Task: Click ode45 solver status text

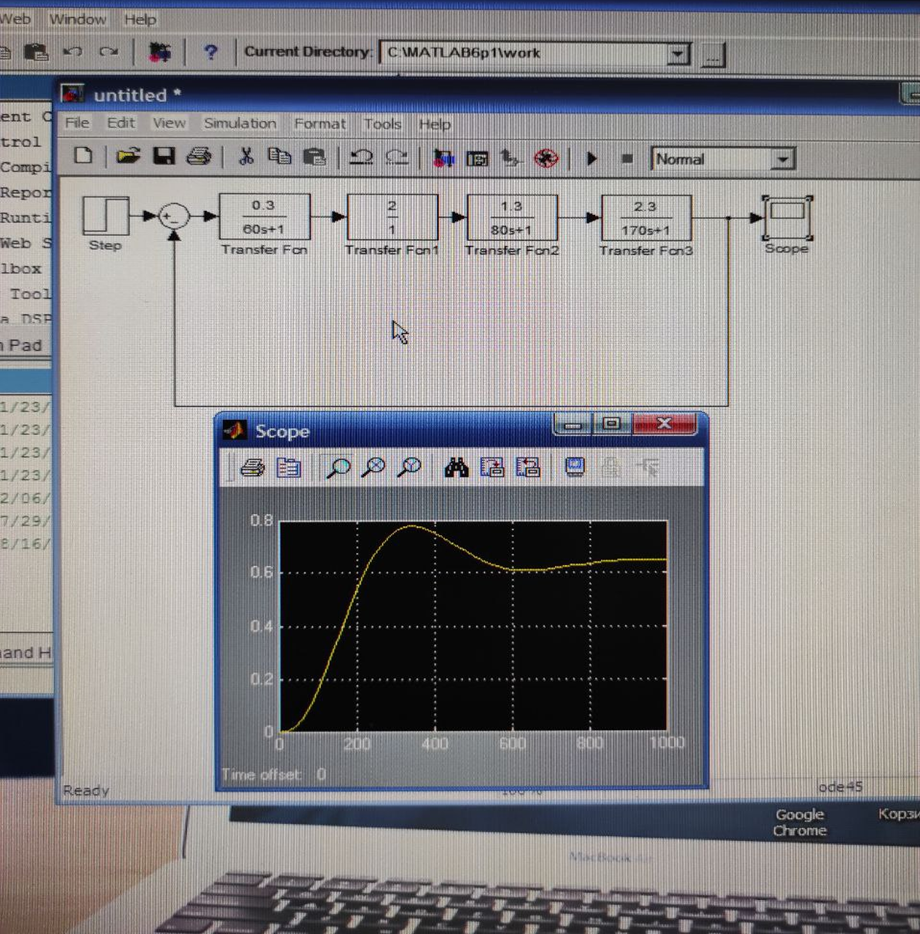Action: 840,787
